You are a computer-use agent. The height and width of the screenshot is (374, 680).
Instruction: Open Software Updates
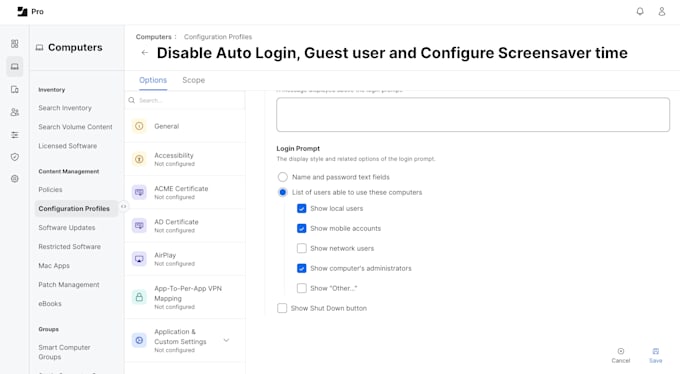click(67, 228)
